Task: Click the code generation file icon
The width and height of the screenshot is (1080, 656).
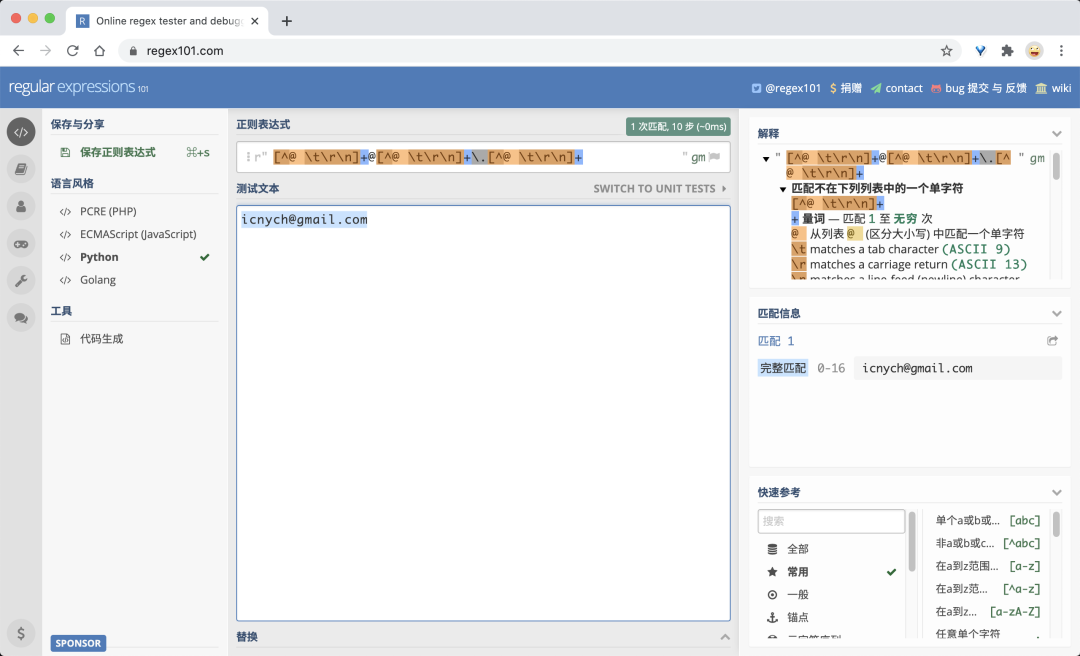Action: 65,339
